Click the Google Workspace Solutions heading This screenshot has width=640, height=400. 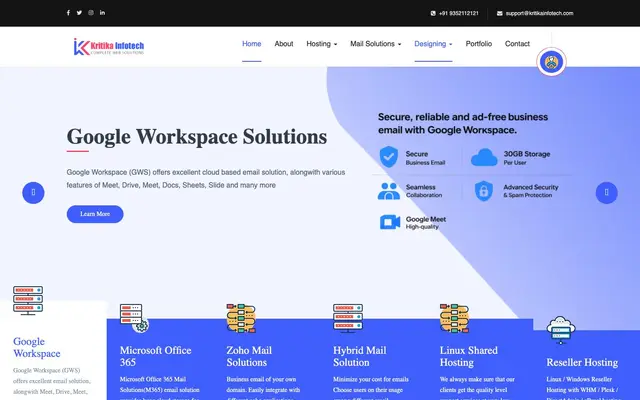pyautogui.click(x=197, y=137)
